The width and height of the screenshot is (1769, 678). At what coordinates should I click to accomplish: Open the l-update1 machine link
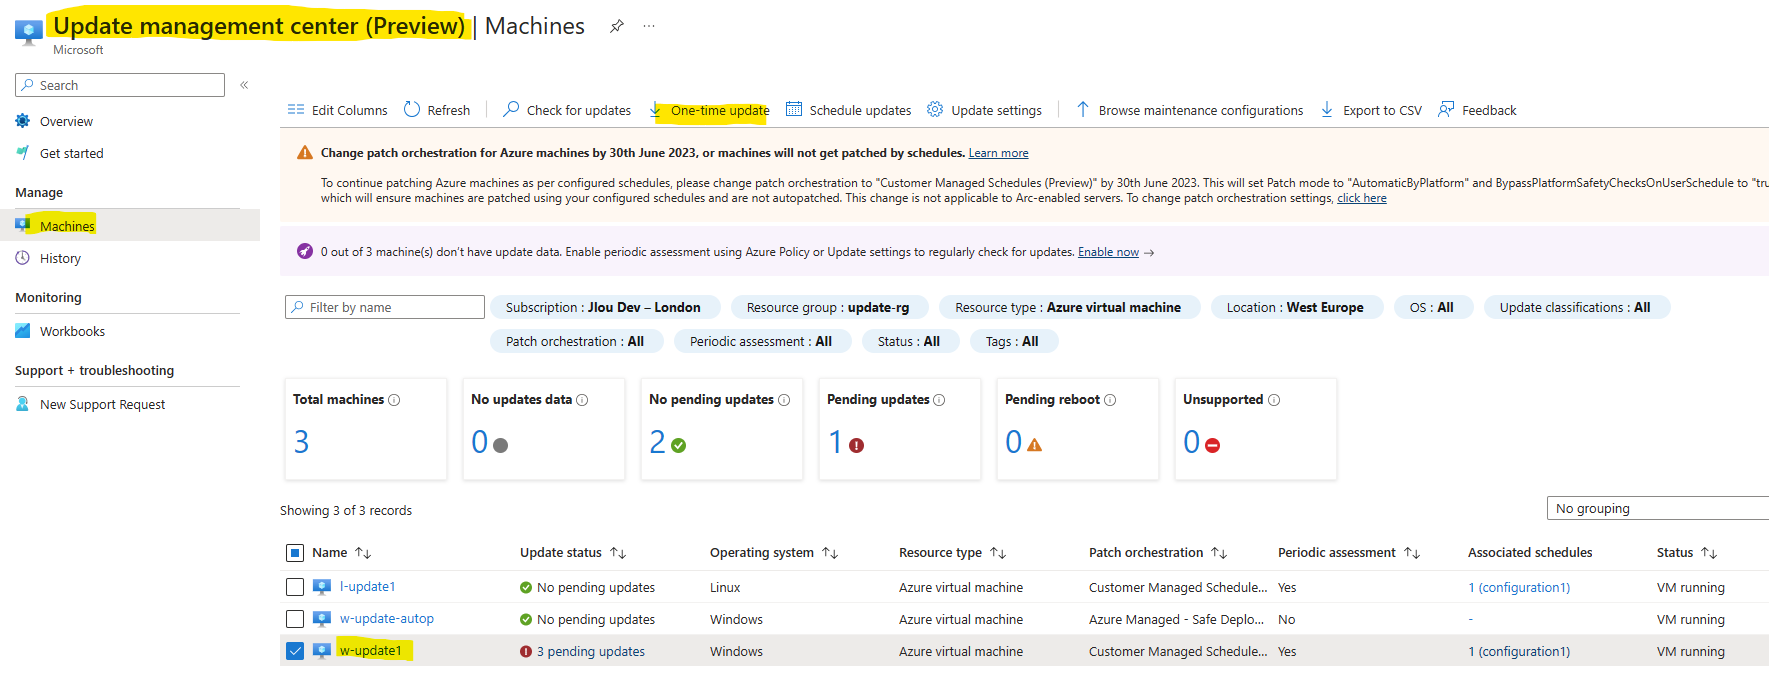coord(368,587)
